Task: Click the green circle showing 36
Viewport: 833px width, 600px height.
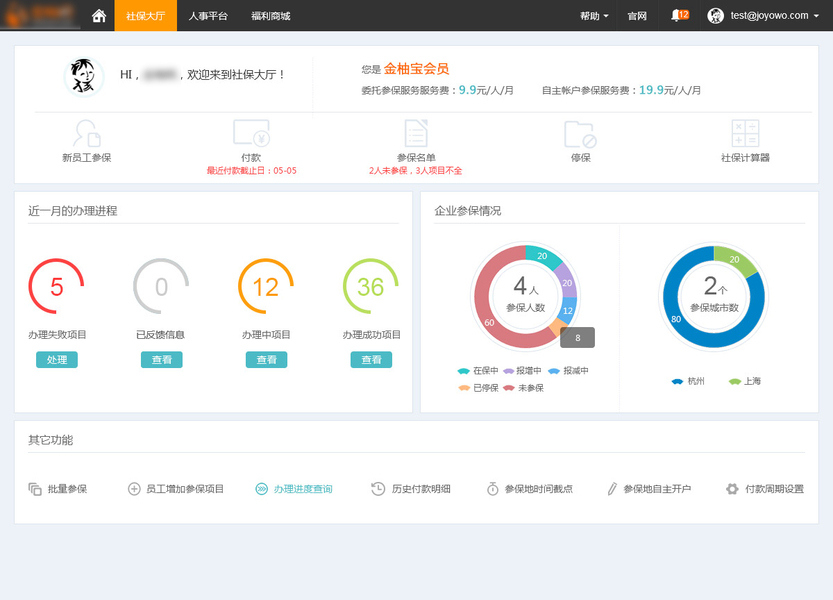Action: pyautogui.click(x=370, y=286)
